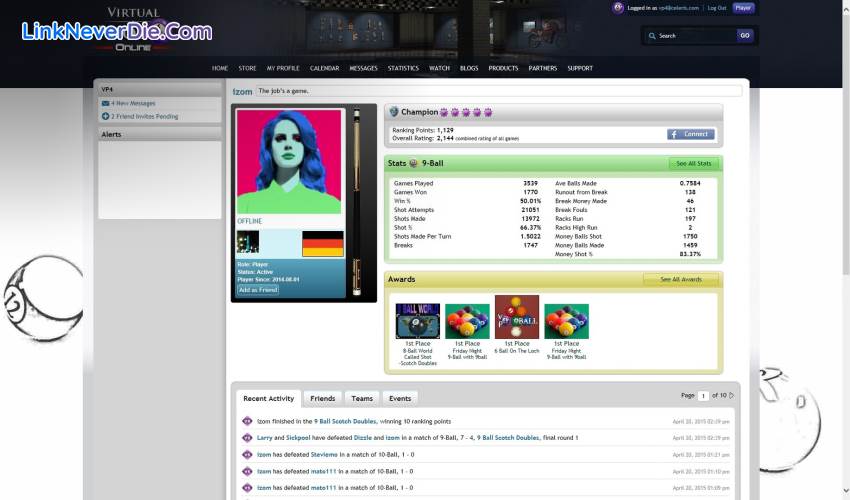Screen dimensions: 850x500
Task: Open the 9 Ball Scotch Doubles link in first activity
Action: (345, 421)
